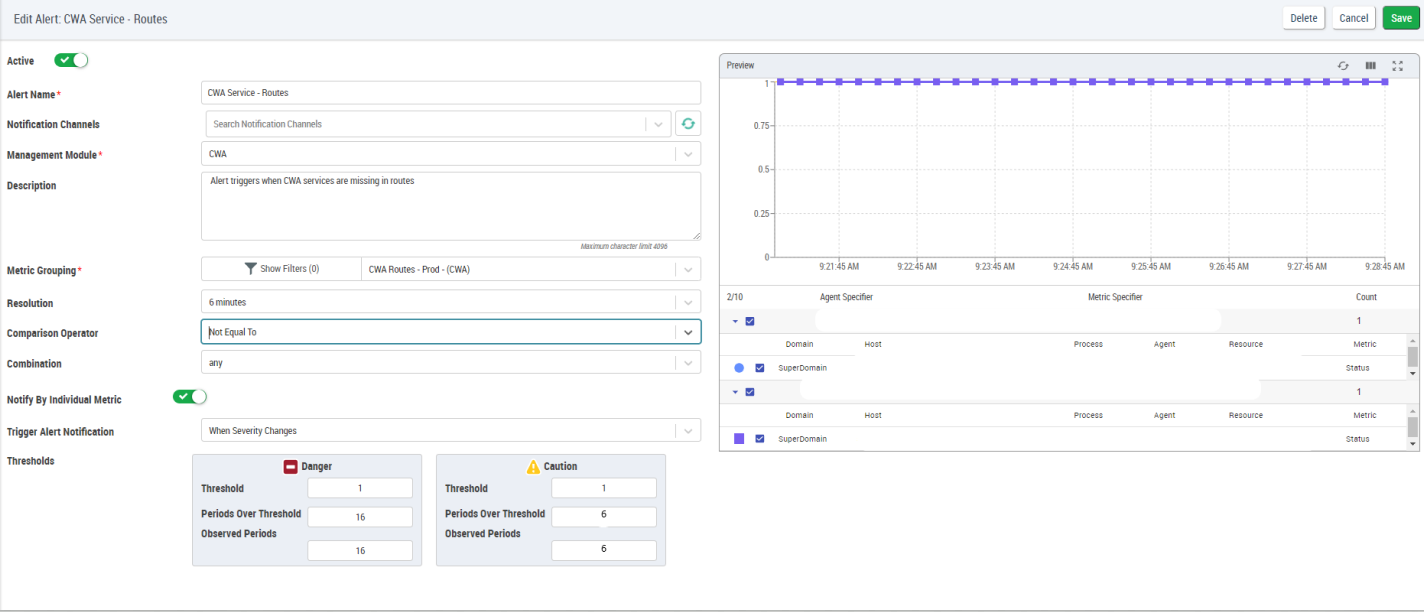Disable Notify By Individual Metric toggle
Viewport: 1424px width, 612px height.
(189, 397)
